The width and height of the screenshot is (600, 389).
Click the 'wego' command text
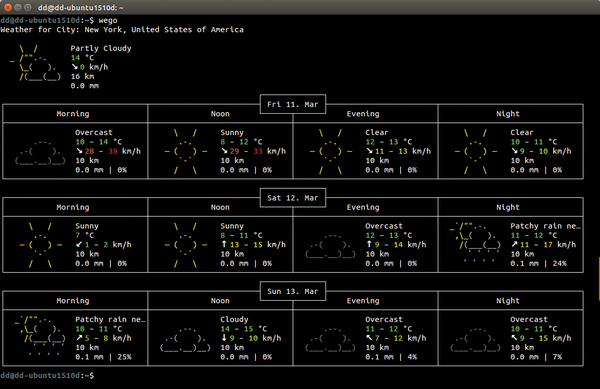click(108, 20)
